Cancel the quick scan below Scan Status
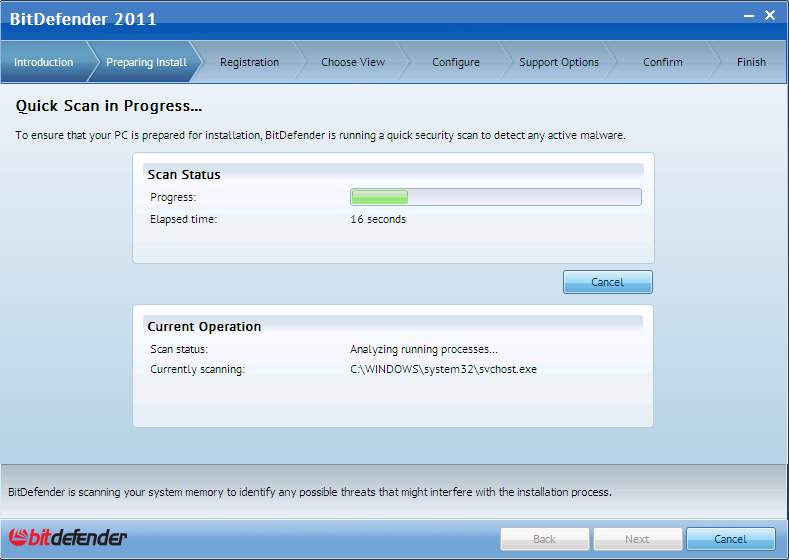The image size is (789, 560). coord(607,282)
